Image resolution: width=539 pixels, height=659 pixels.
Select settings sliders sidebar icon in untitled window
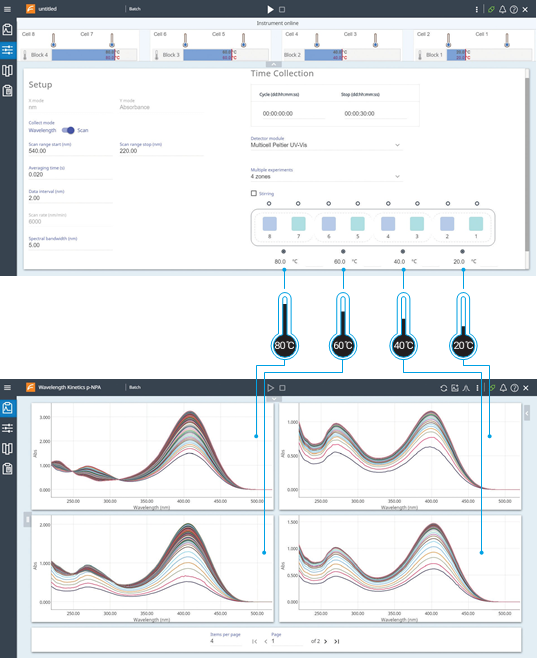8,50
